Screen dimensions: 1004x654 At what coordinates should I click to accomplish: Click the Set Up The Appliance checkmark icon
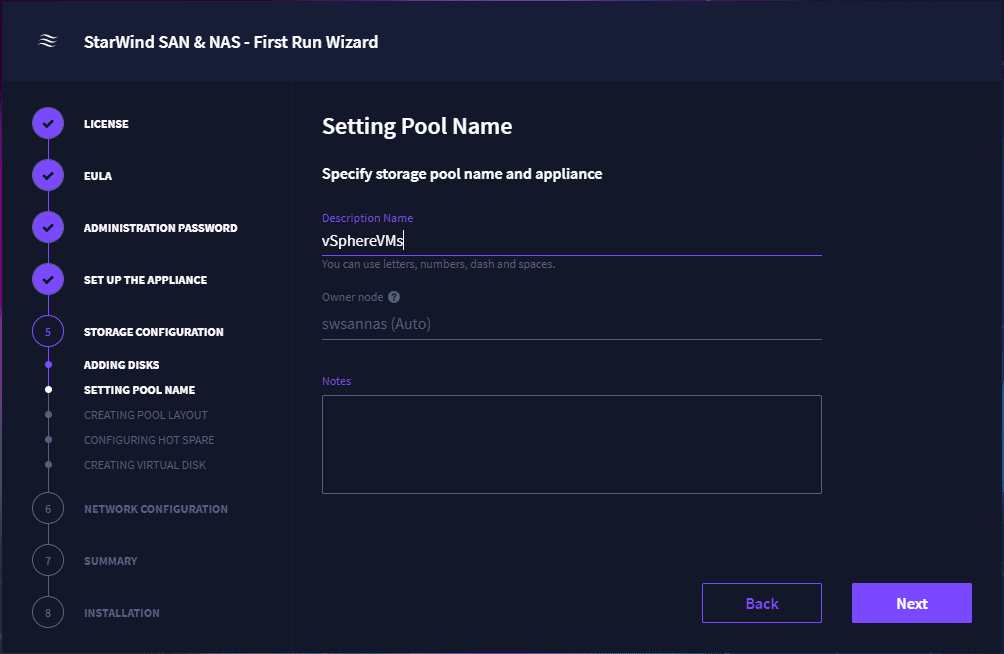[x=47, y=279]
